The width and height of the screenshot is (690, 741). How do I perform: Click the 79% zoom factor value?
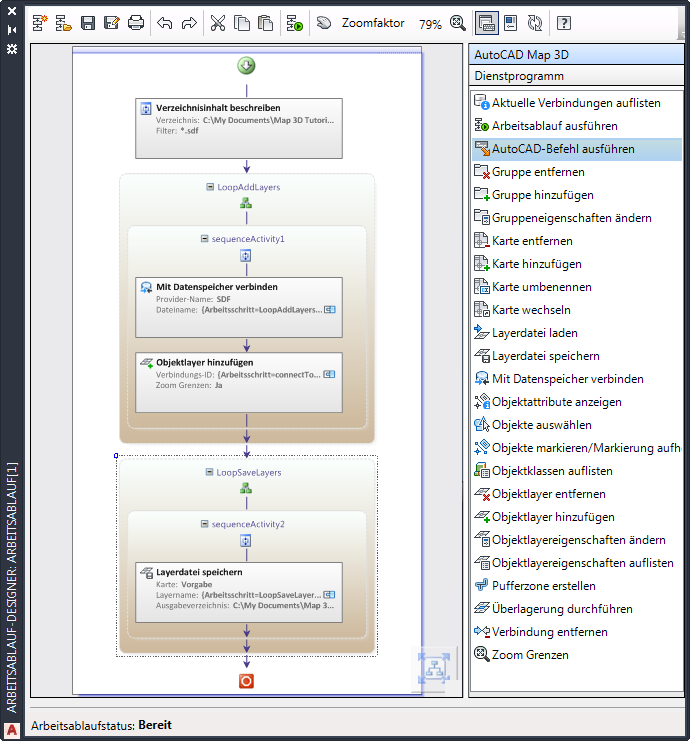coord(430,24)
